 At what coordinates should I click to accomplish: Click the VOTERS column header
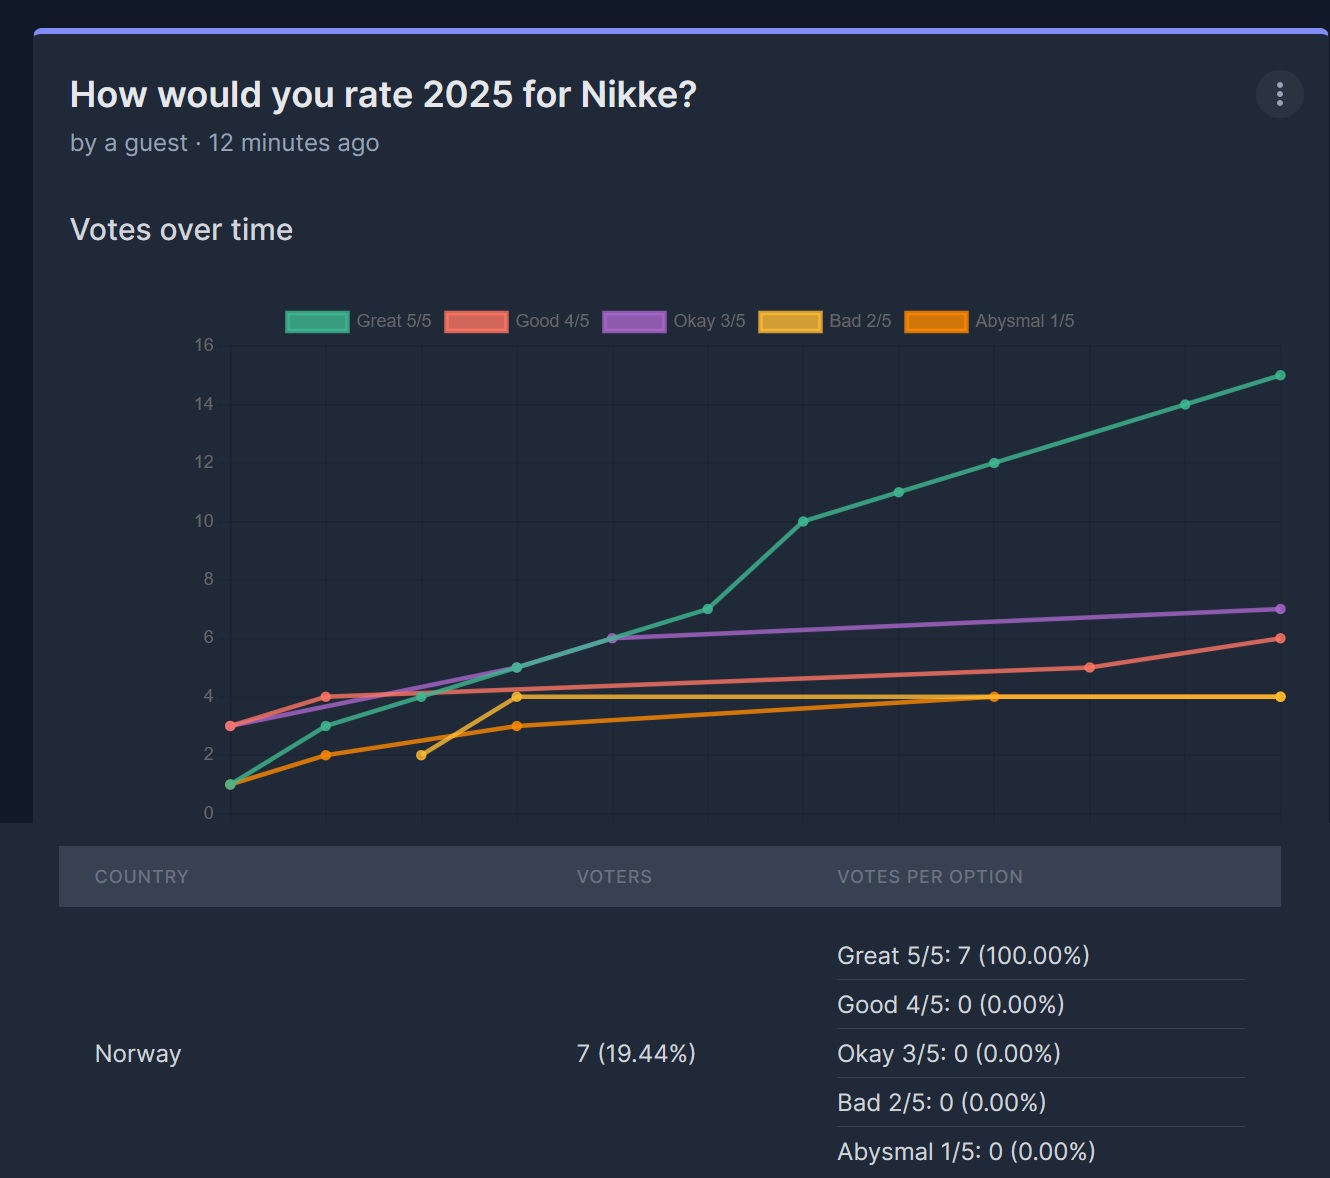pos(614,877)
